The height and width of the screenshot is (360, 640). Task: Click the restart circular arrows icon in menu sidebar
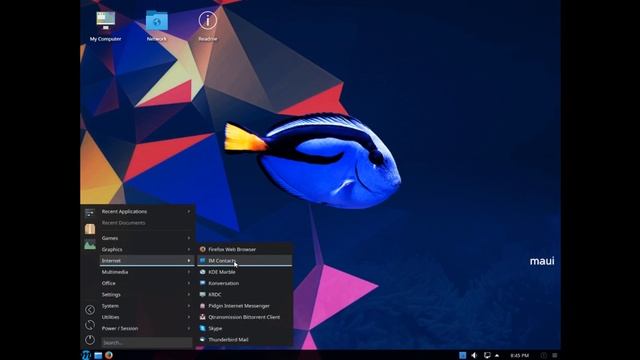pyautogui.click(x=90, y=325)
